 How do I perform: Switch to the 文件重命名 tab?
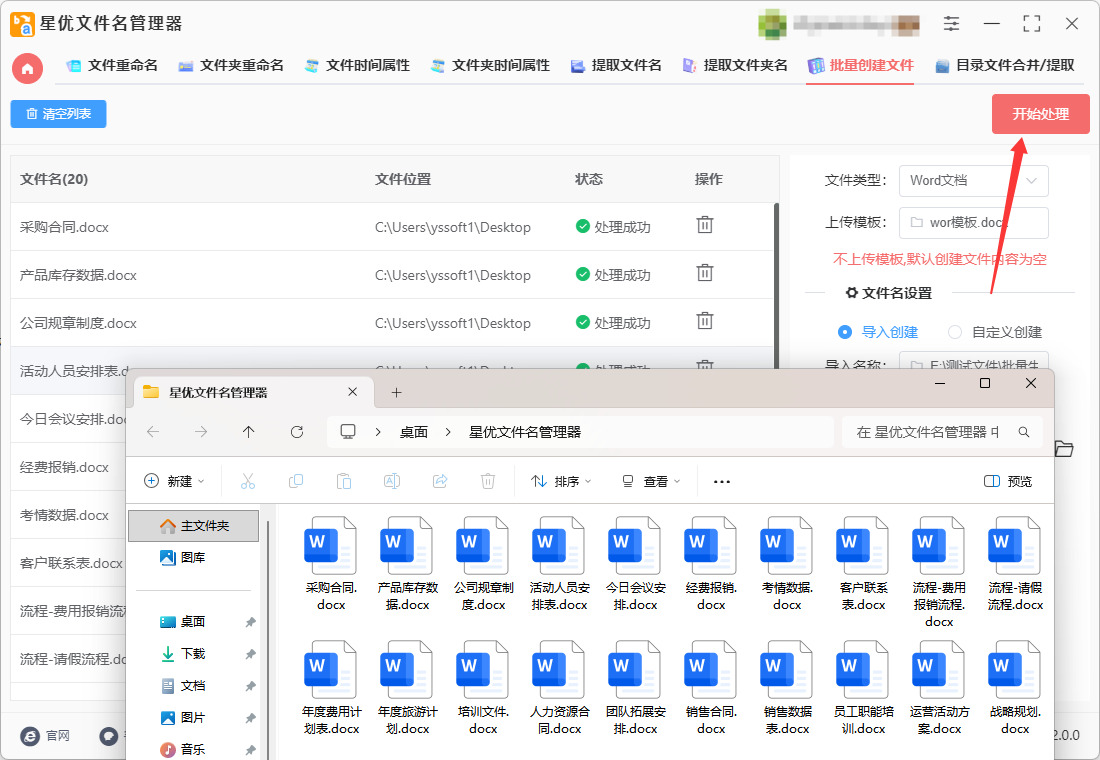point(112,65)
